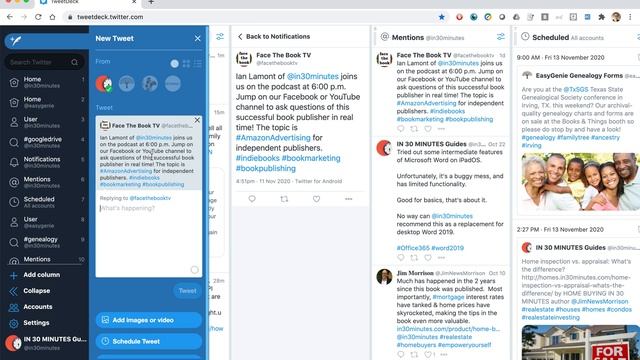Jump to the Scheduled column in sidebar
The image size is (640, 360).
[x=44, y=202]
